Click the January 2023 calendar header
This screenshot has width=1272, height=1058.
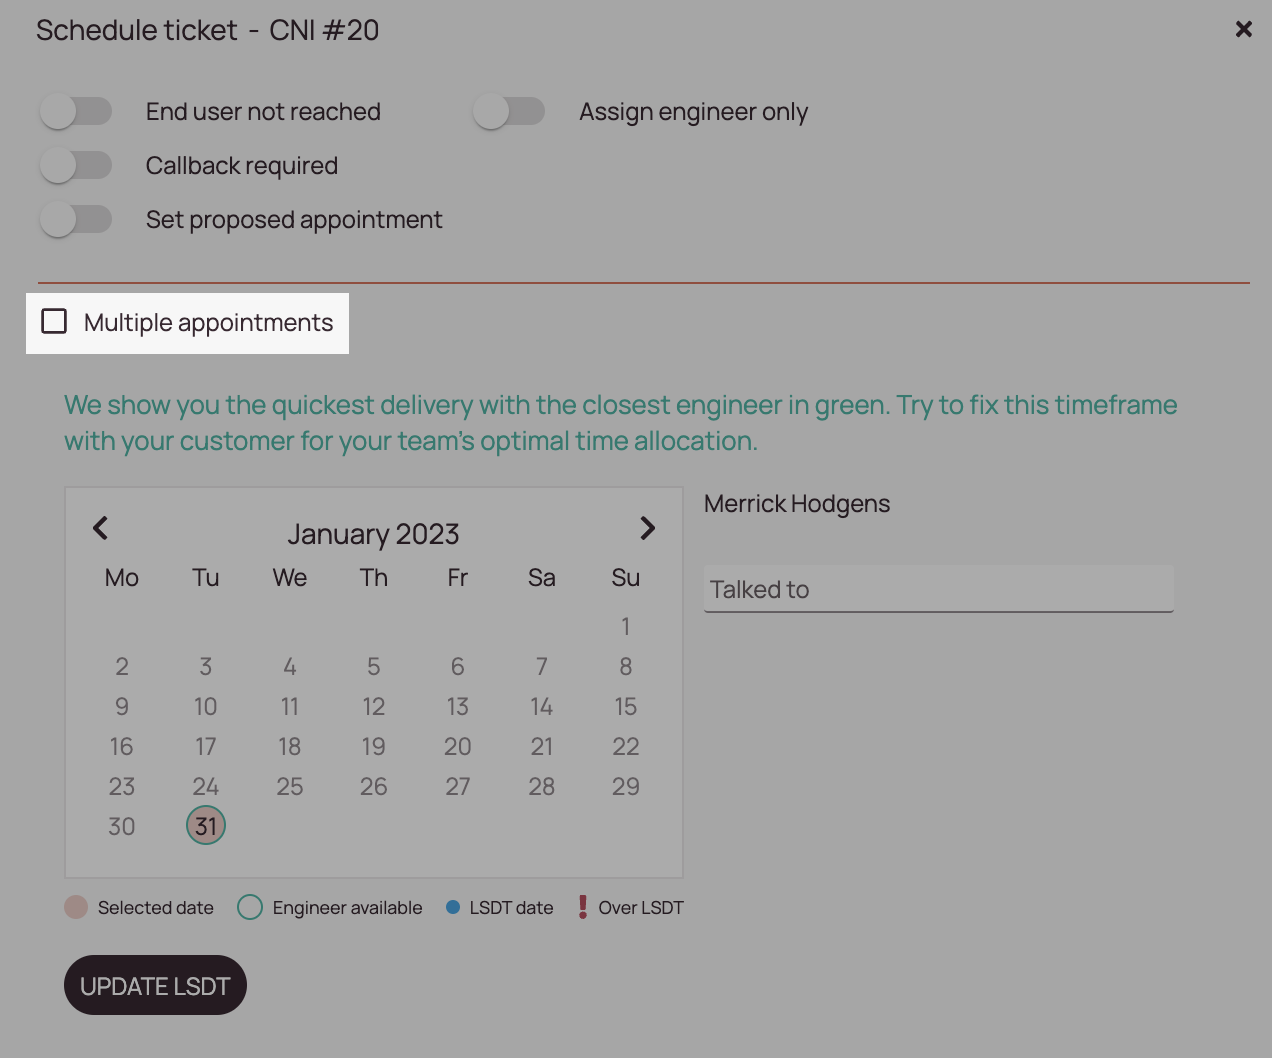click(x=373, y=534)
